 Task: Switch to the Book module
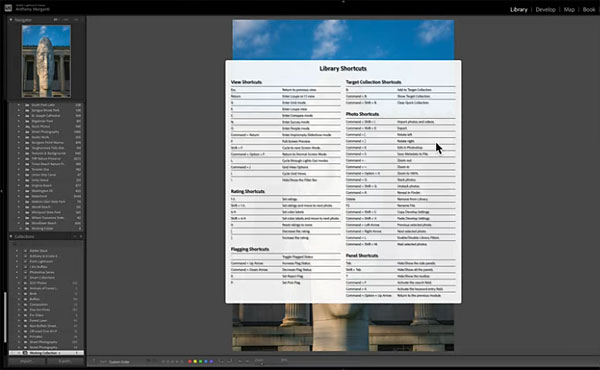(x=589, y=10)
